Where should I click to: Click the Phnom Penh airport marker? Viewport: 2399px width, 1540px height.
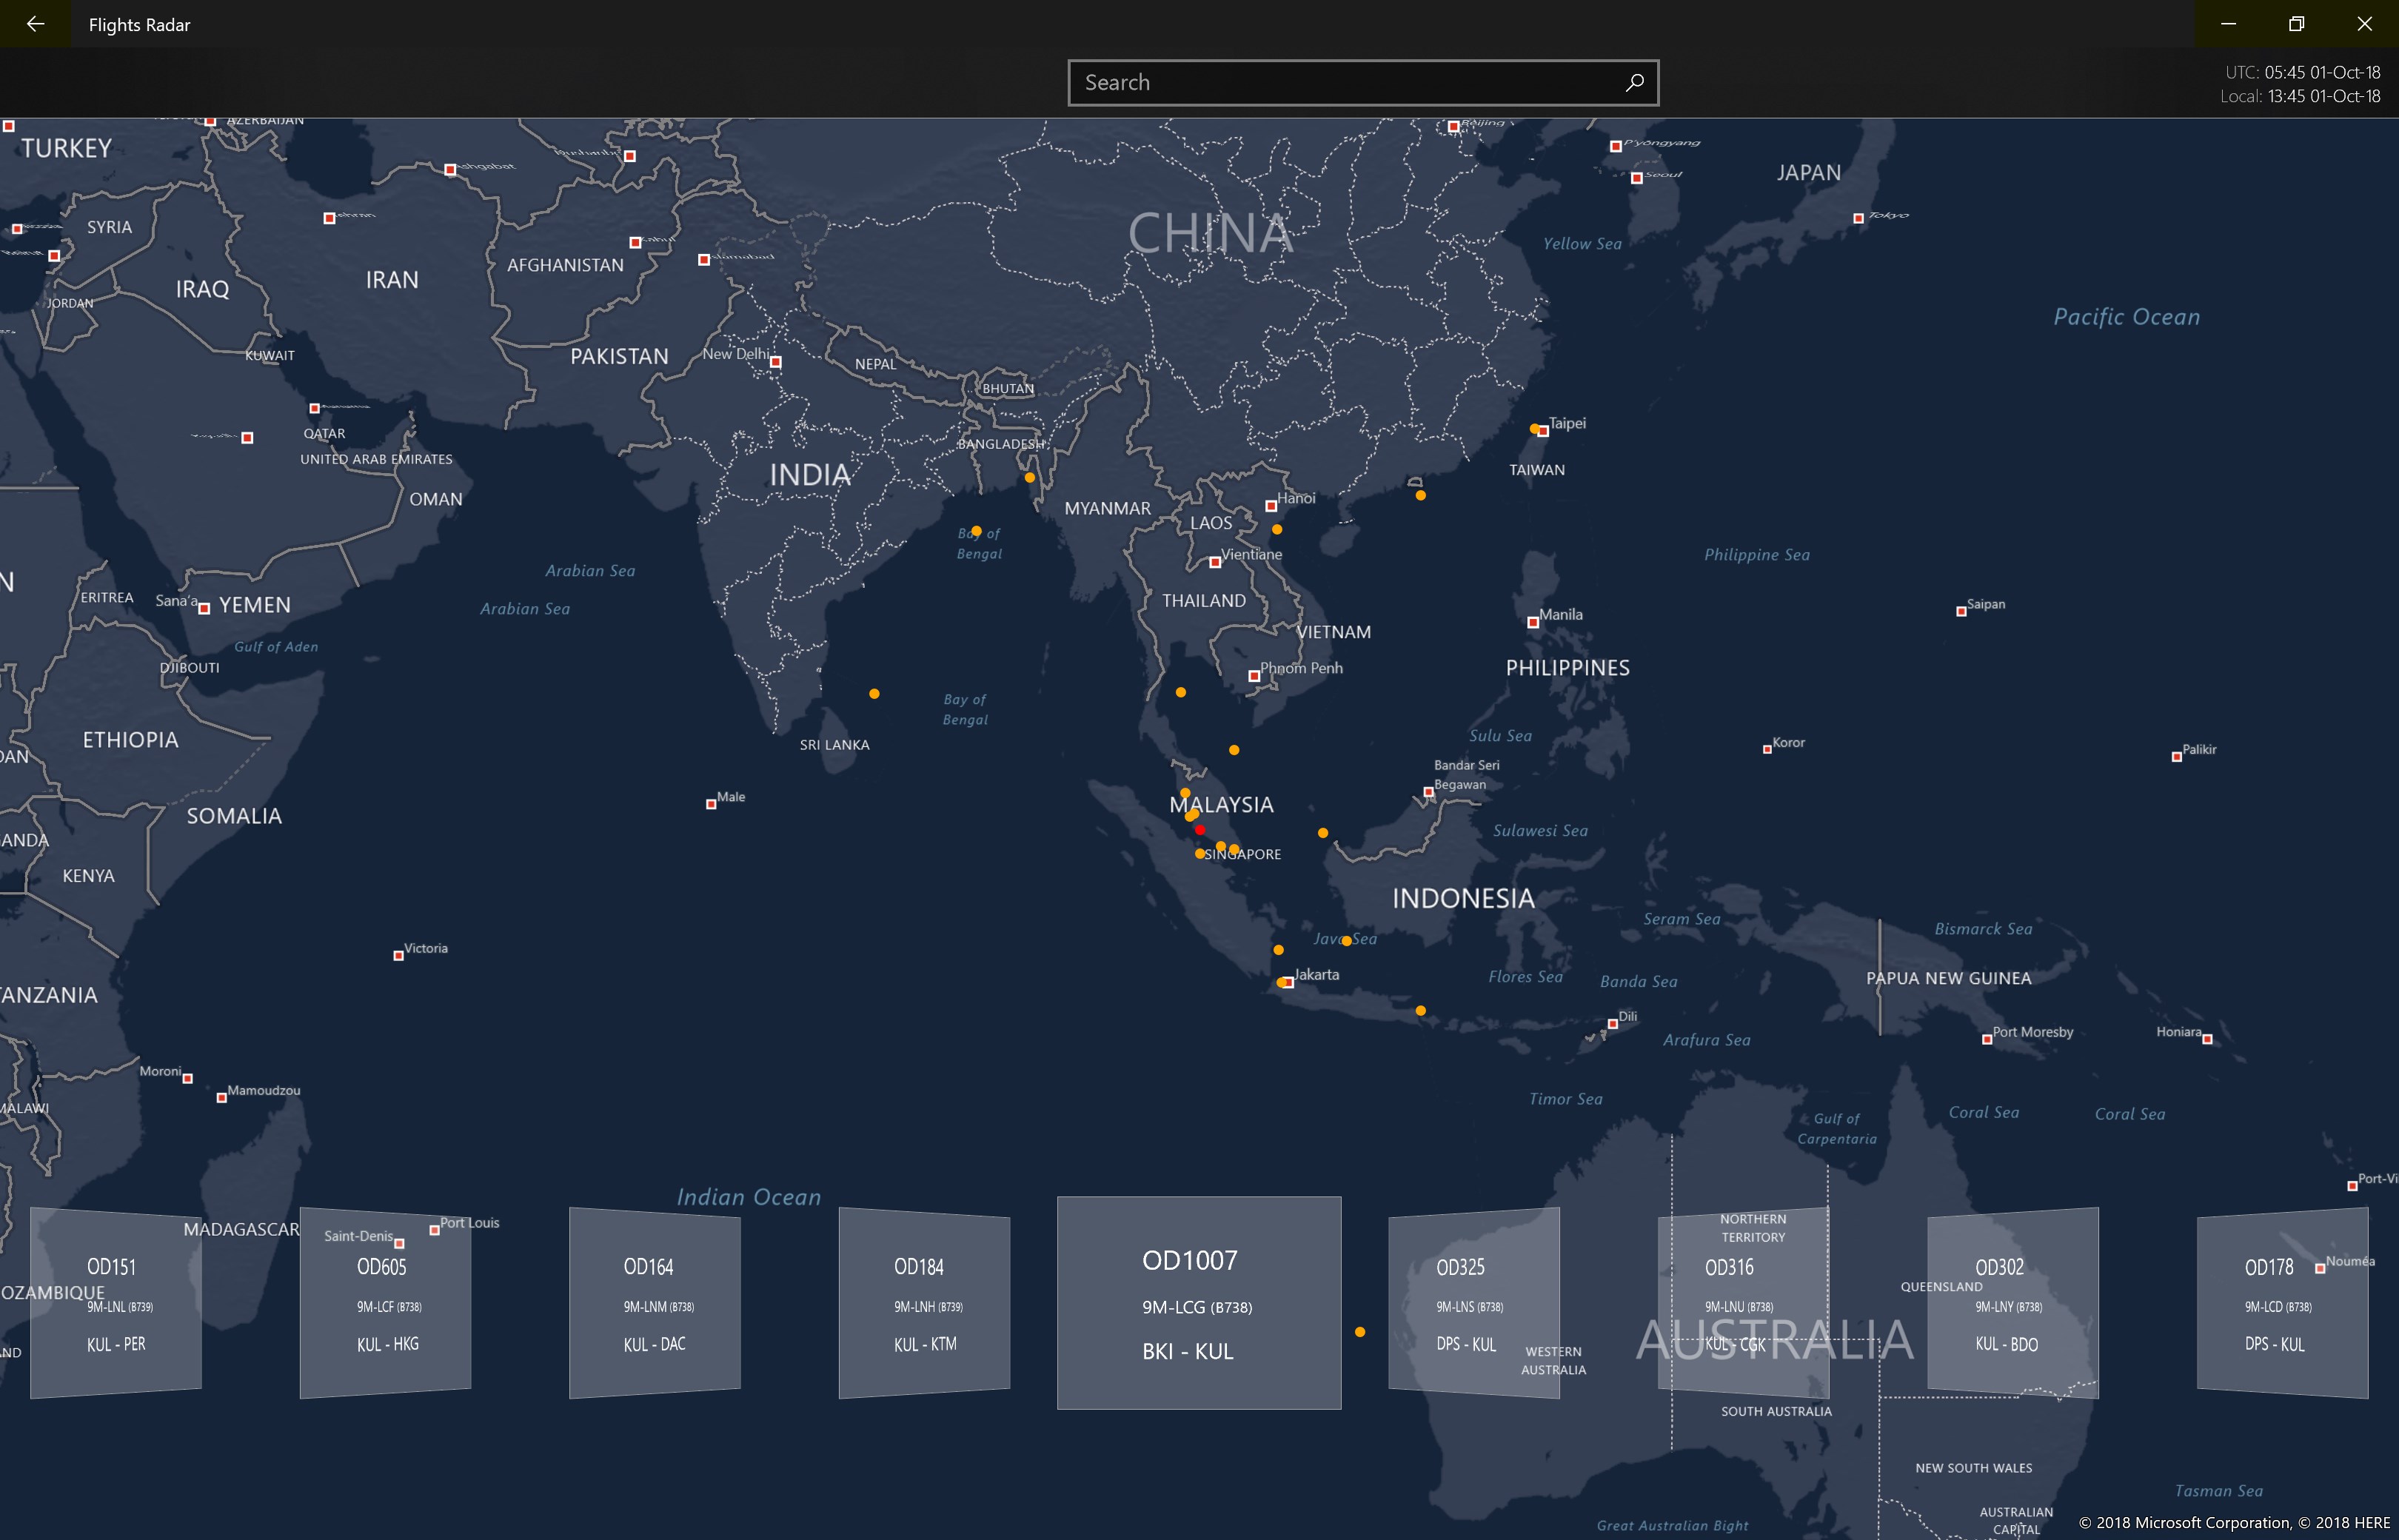point(1254,676)
